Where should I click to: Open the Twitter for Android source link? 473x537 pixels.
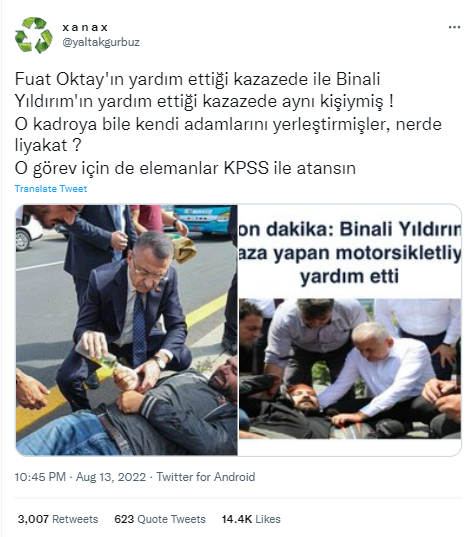(x=206, y=477)
